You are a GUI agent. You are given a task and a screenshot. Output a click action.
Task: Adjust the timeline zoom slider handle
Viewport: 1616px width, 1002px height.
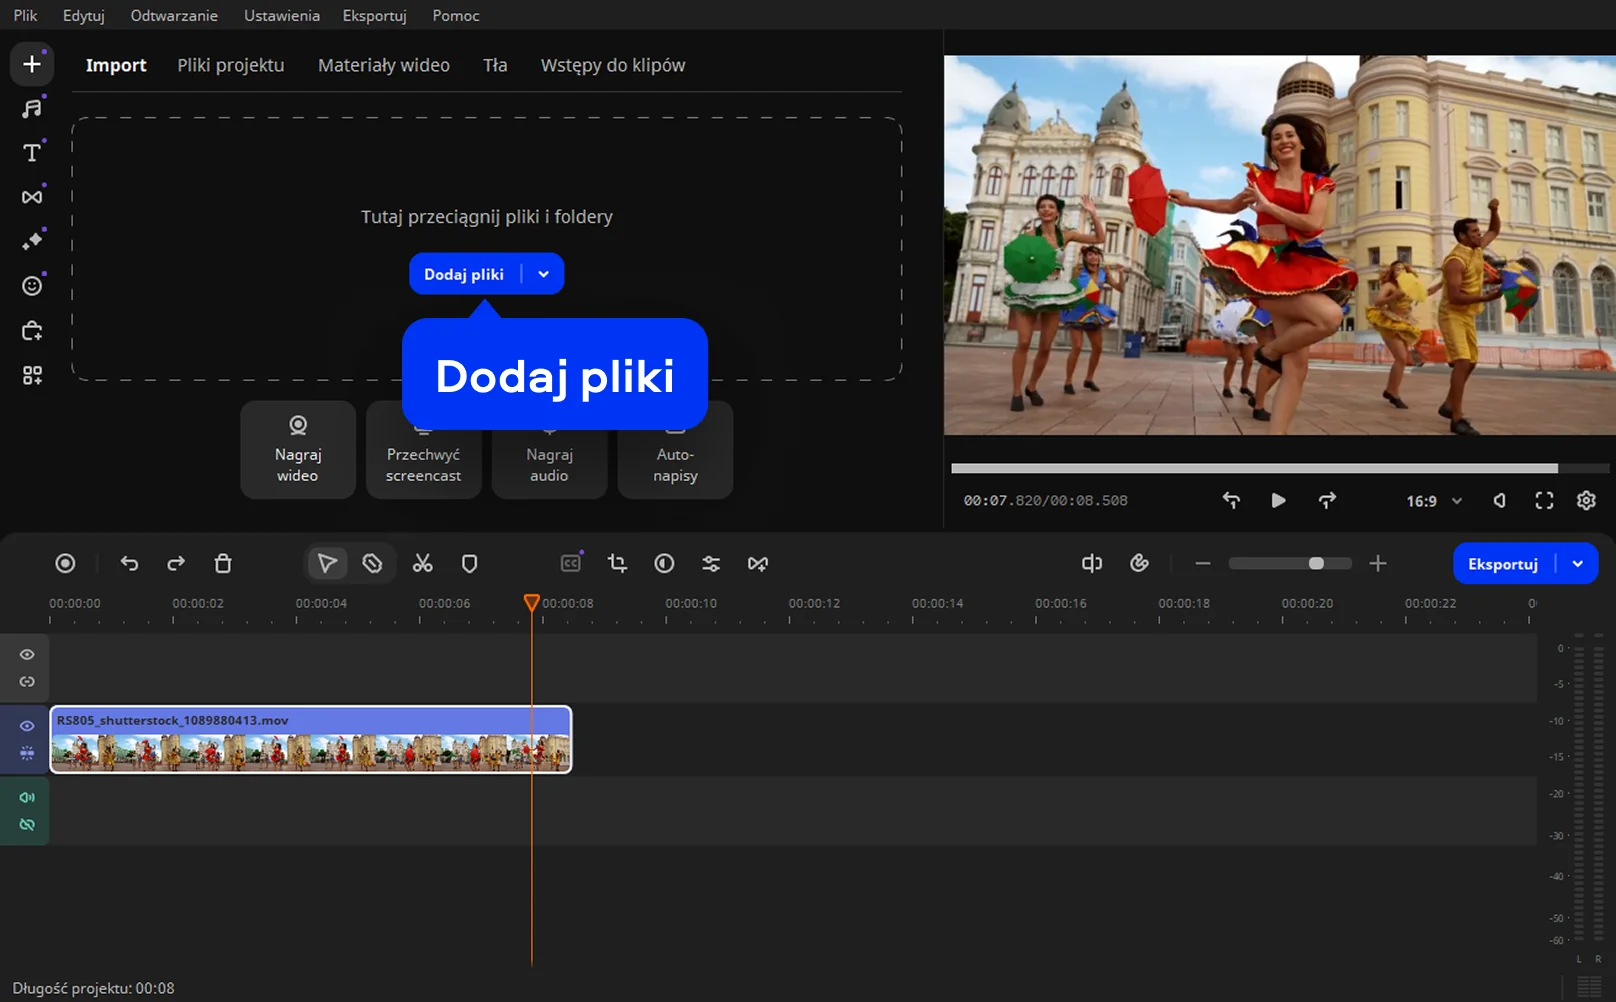click(1316, 564)
